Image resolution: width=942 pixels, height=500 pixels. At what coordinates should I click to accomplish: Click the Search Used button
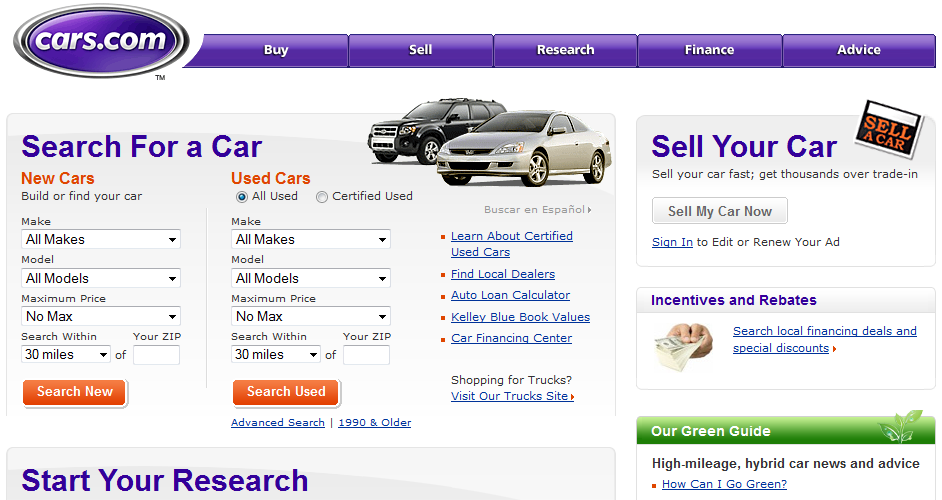[286, 392]
